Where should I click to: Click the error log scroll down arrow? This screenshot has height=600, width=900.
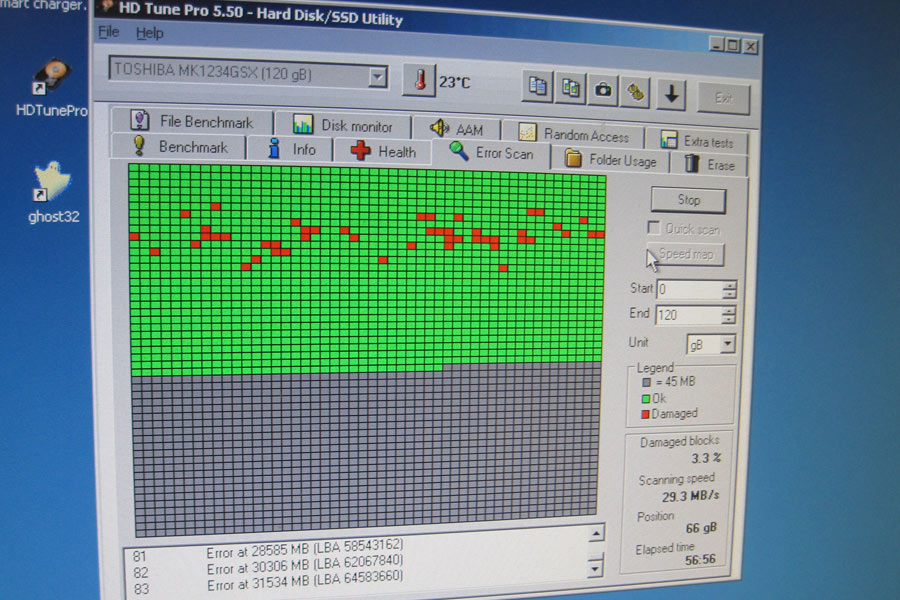595,568
